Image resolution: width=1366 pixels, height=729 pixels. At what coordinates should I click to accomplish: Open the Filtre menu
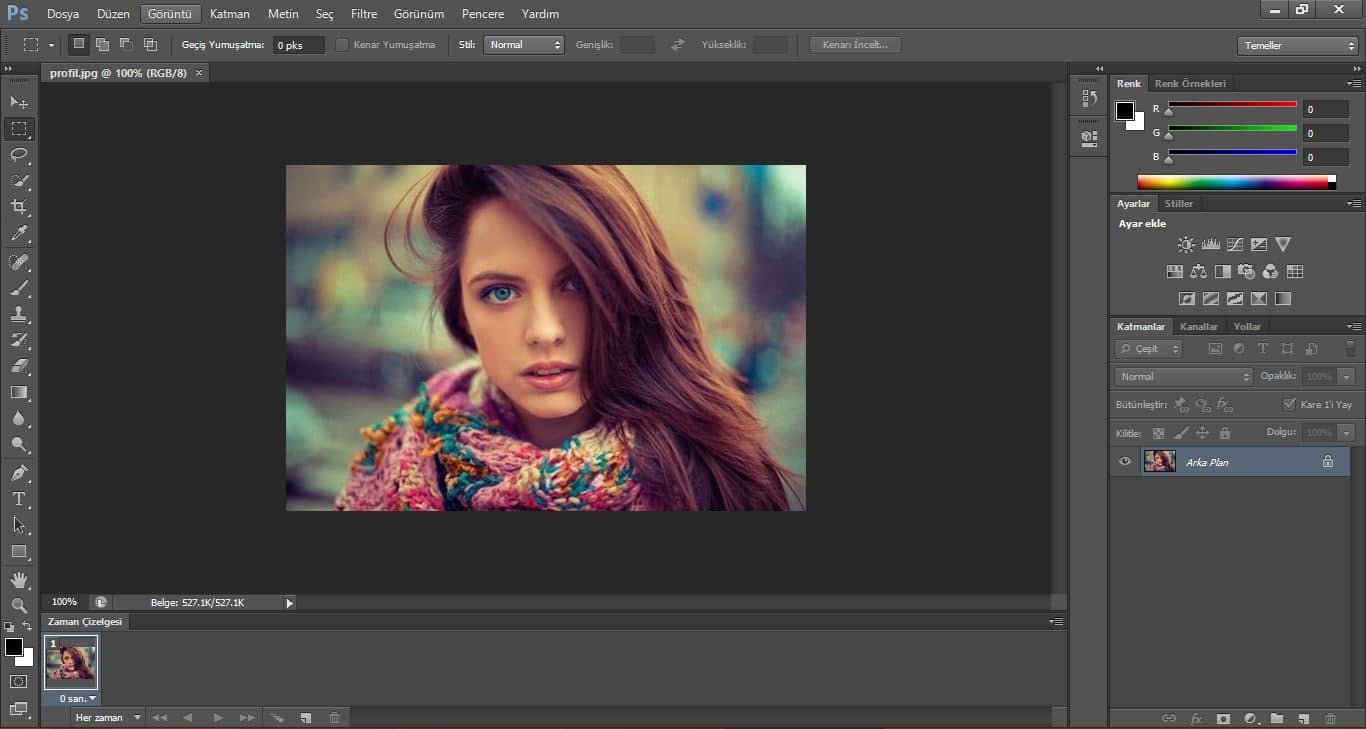click(364, 14)
